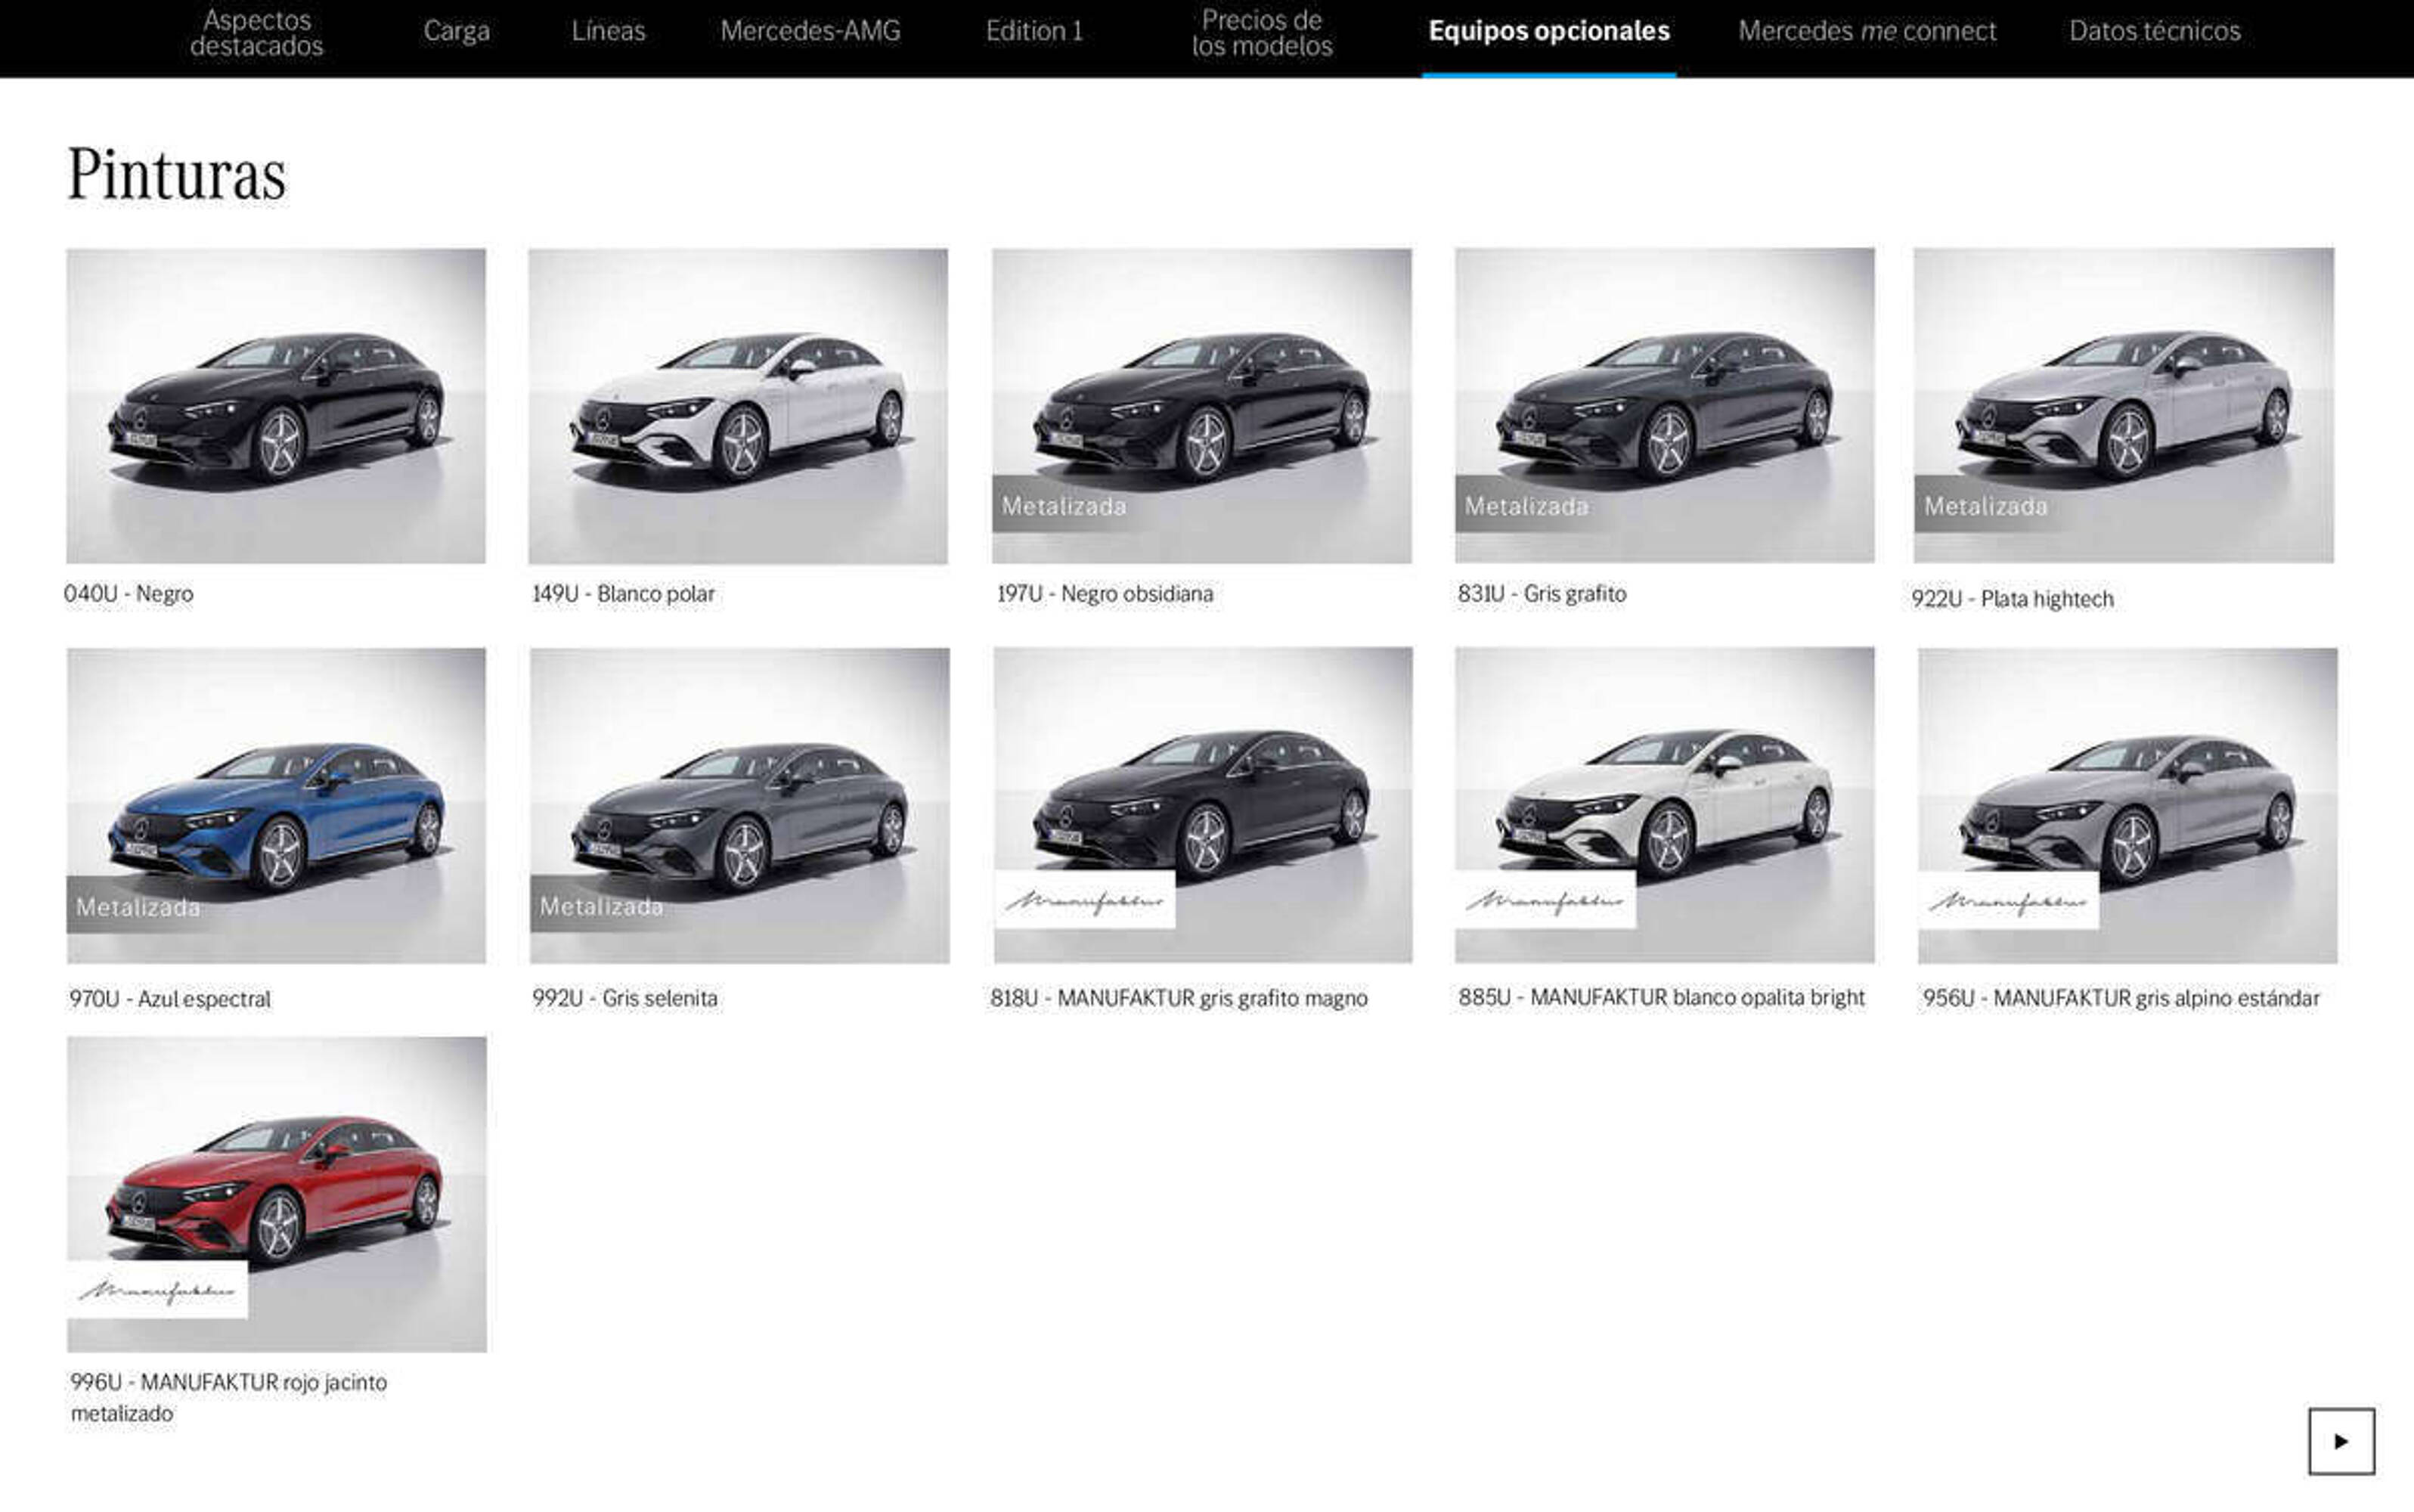Choose the gris alpino estándar car image

pyautogui.click(x=2128, y=806)
